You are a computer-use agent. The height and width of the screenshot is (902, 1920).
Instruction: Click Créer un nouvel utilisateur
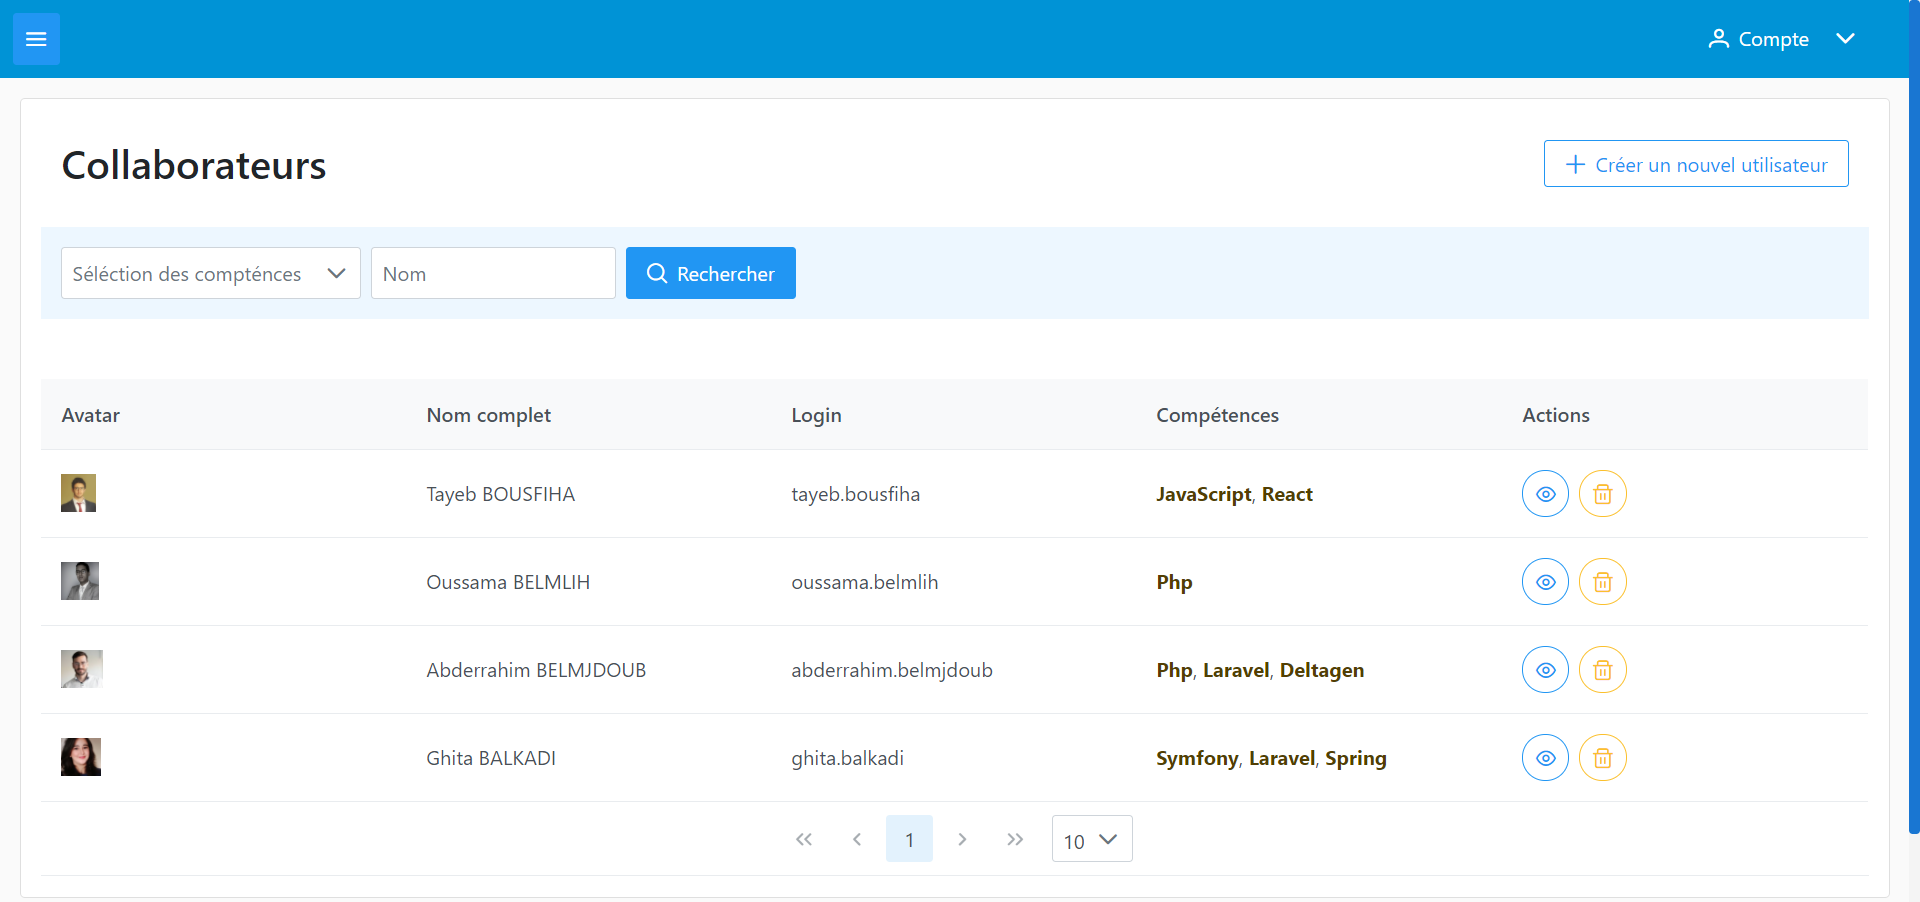[1696, 164]
